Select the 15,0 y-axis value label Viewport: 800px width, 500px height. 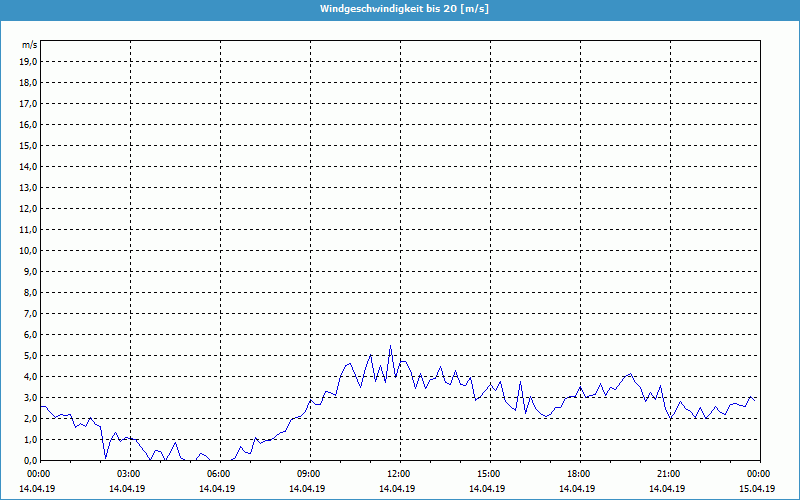coord(29,145)
